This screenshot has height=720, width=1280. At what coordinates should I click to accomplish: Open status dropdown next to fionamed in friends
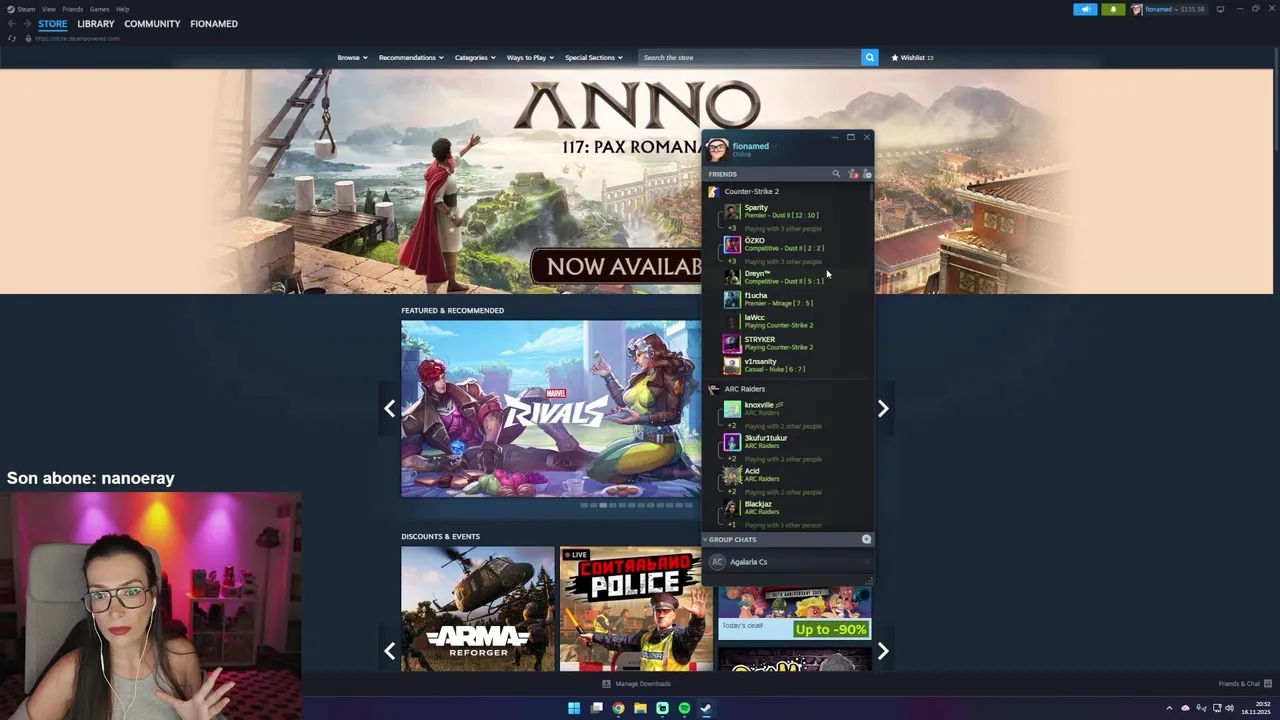pyautogui.click(x=774, y=146)
